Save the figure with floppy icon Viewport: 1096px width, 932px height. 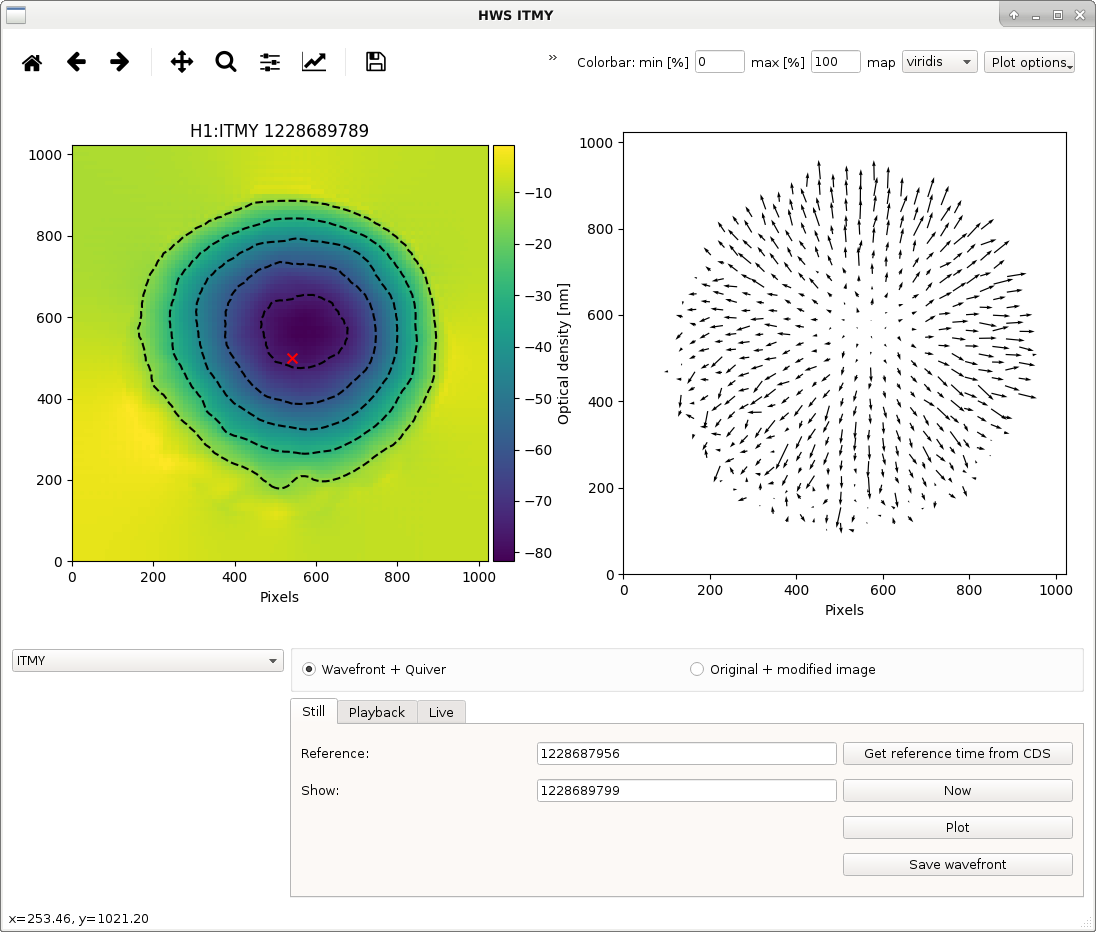pos(375,62)
